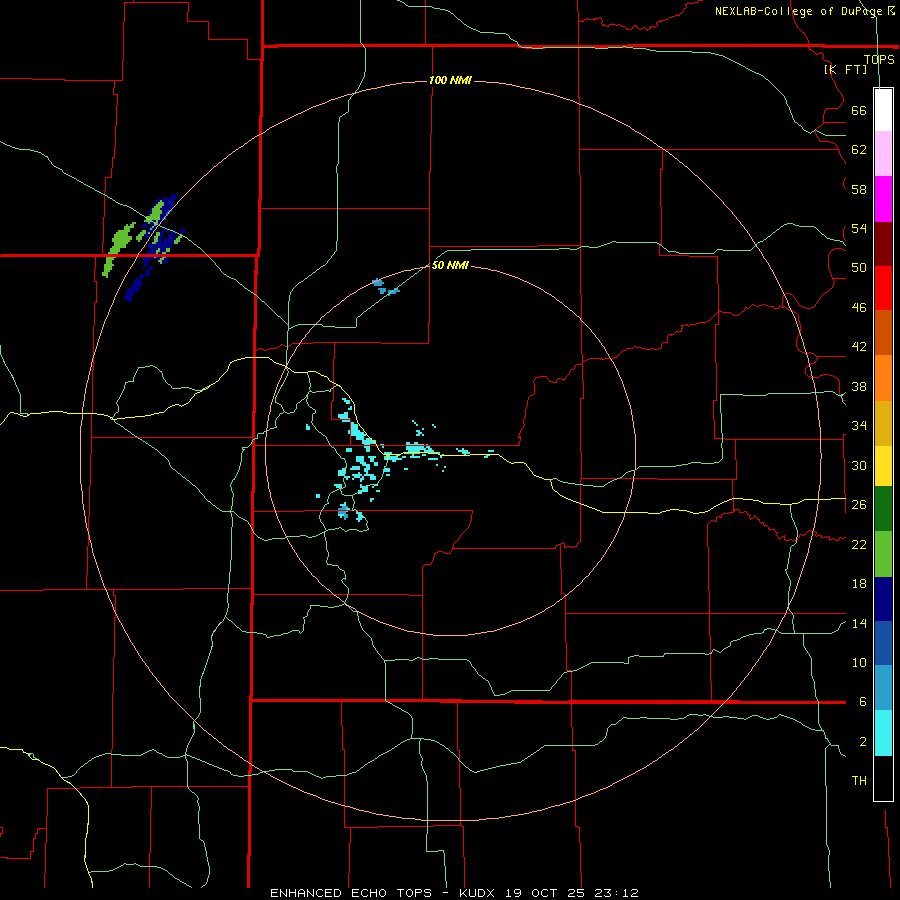Click the small blue echo near 50 NMI label
This screenshot has height=900, width=900.
tap(385, 287)
